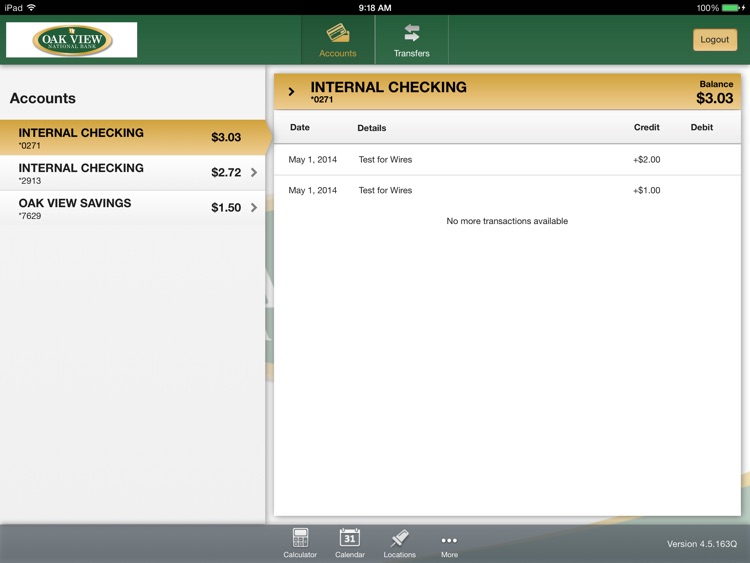Tap the 9:18 AM clock
Image resolution: width=750 pixels, height=563 pixels.
click(375, 8)
